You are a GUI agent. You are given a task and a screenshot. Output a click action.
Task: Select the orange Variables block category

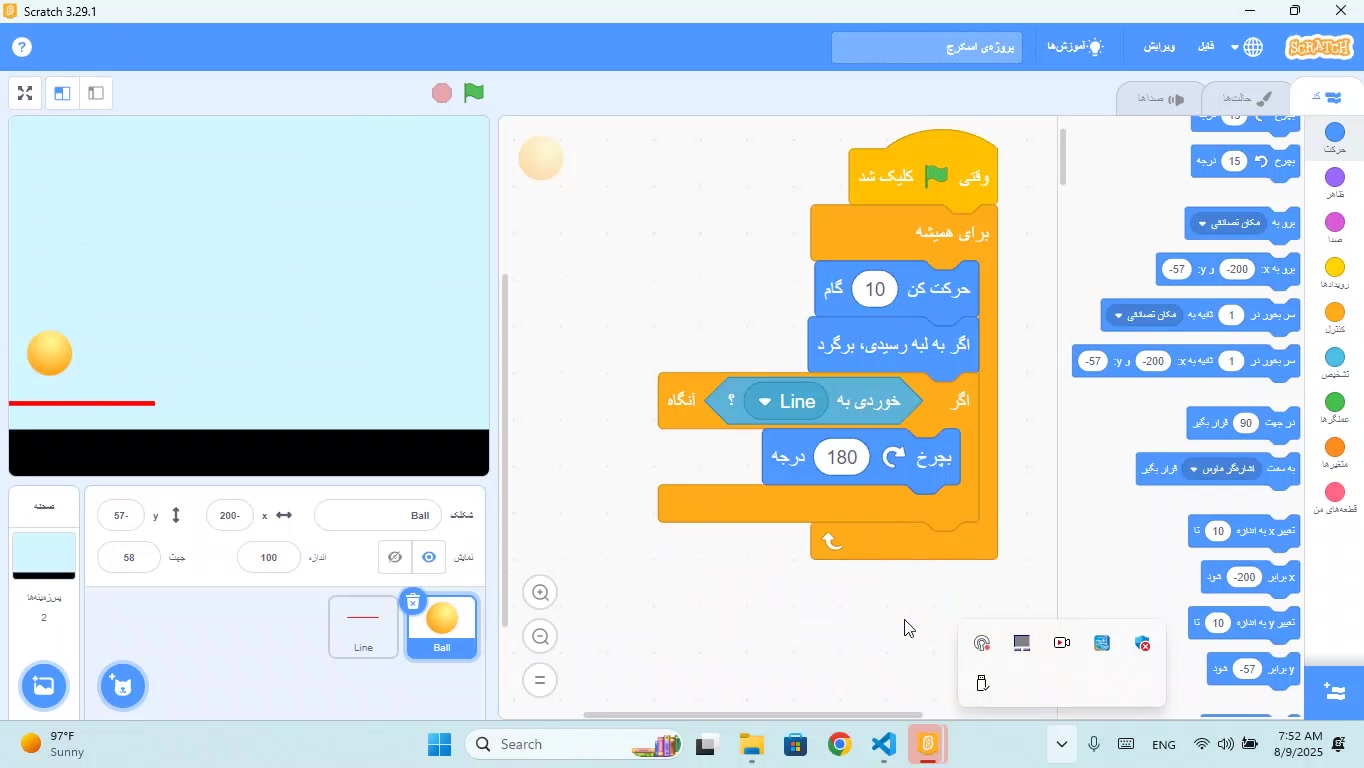pyautogui.click(x=1335, y=453)
